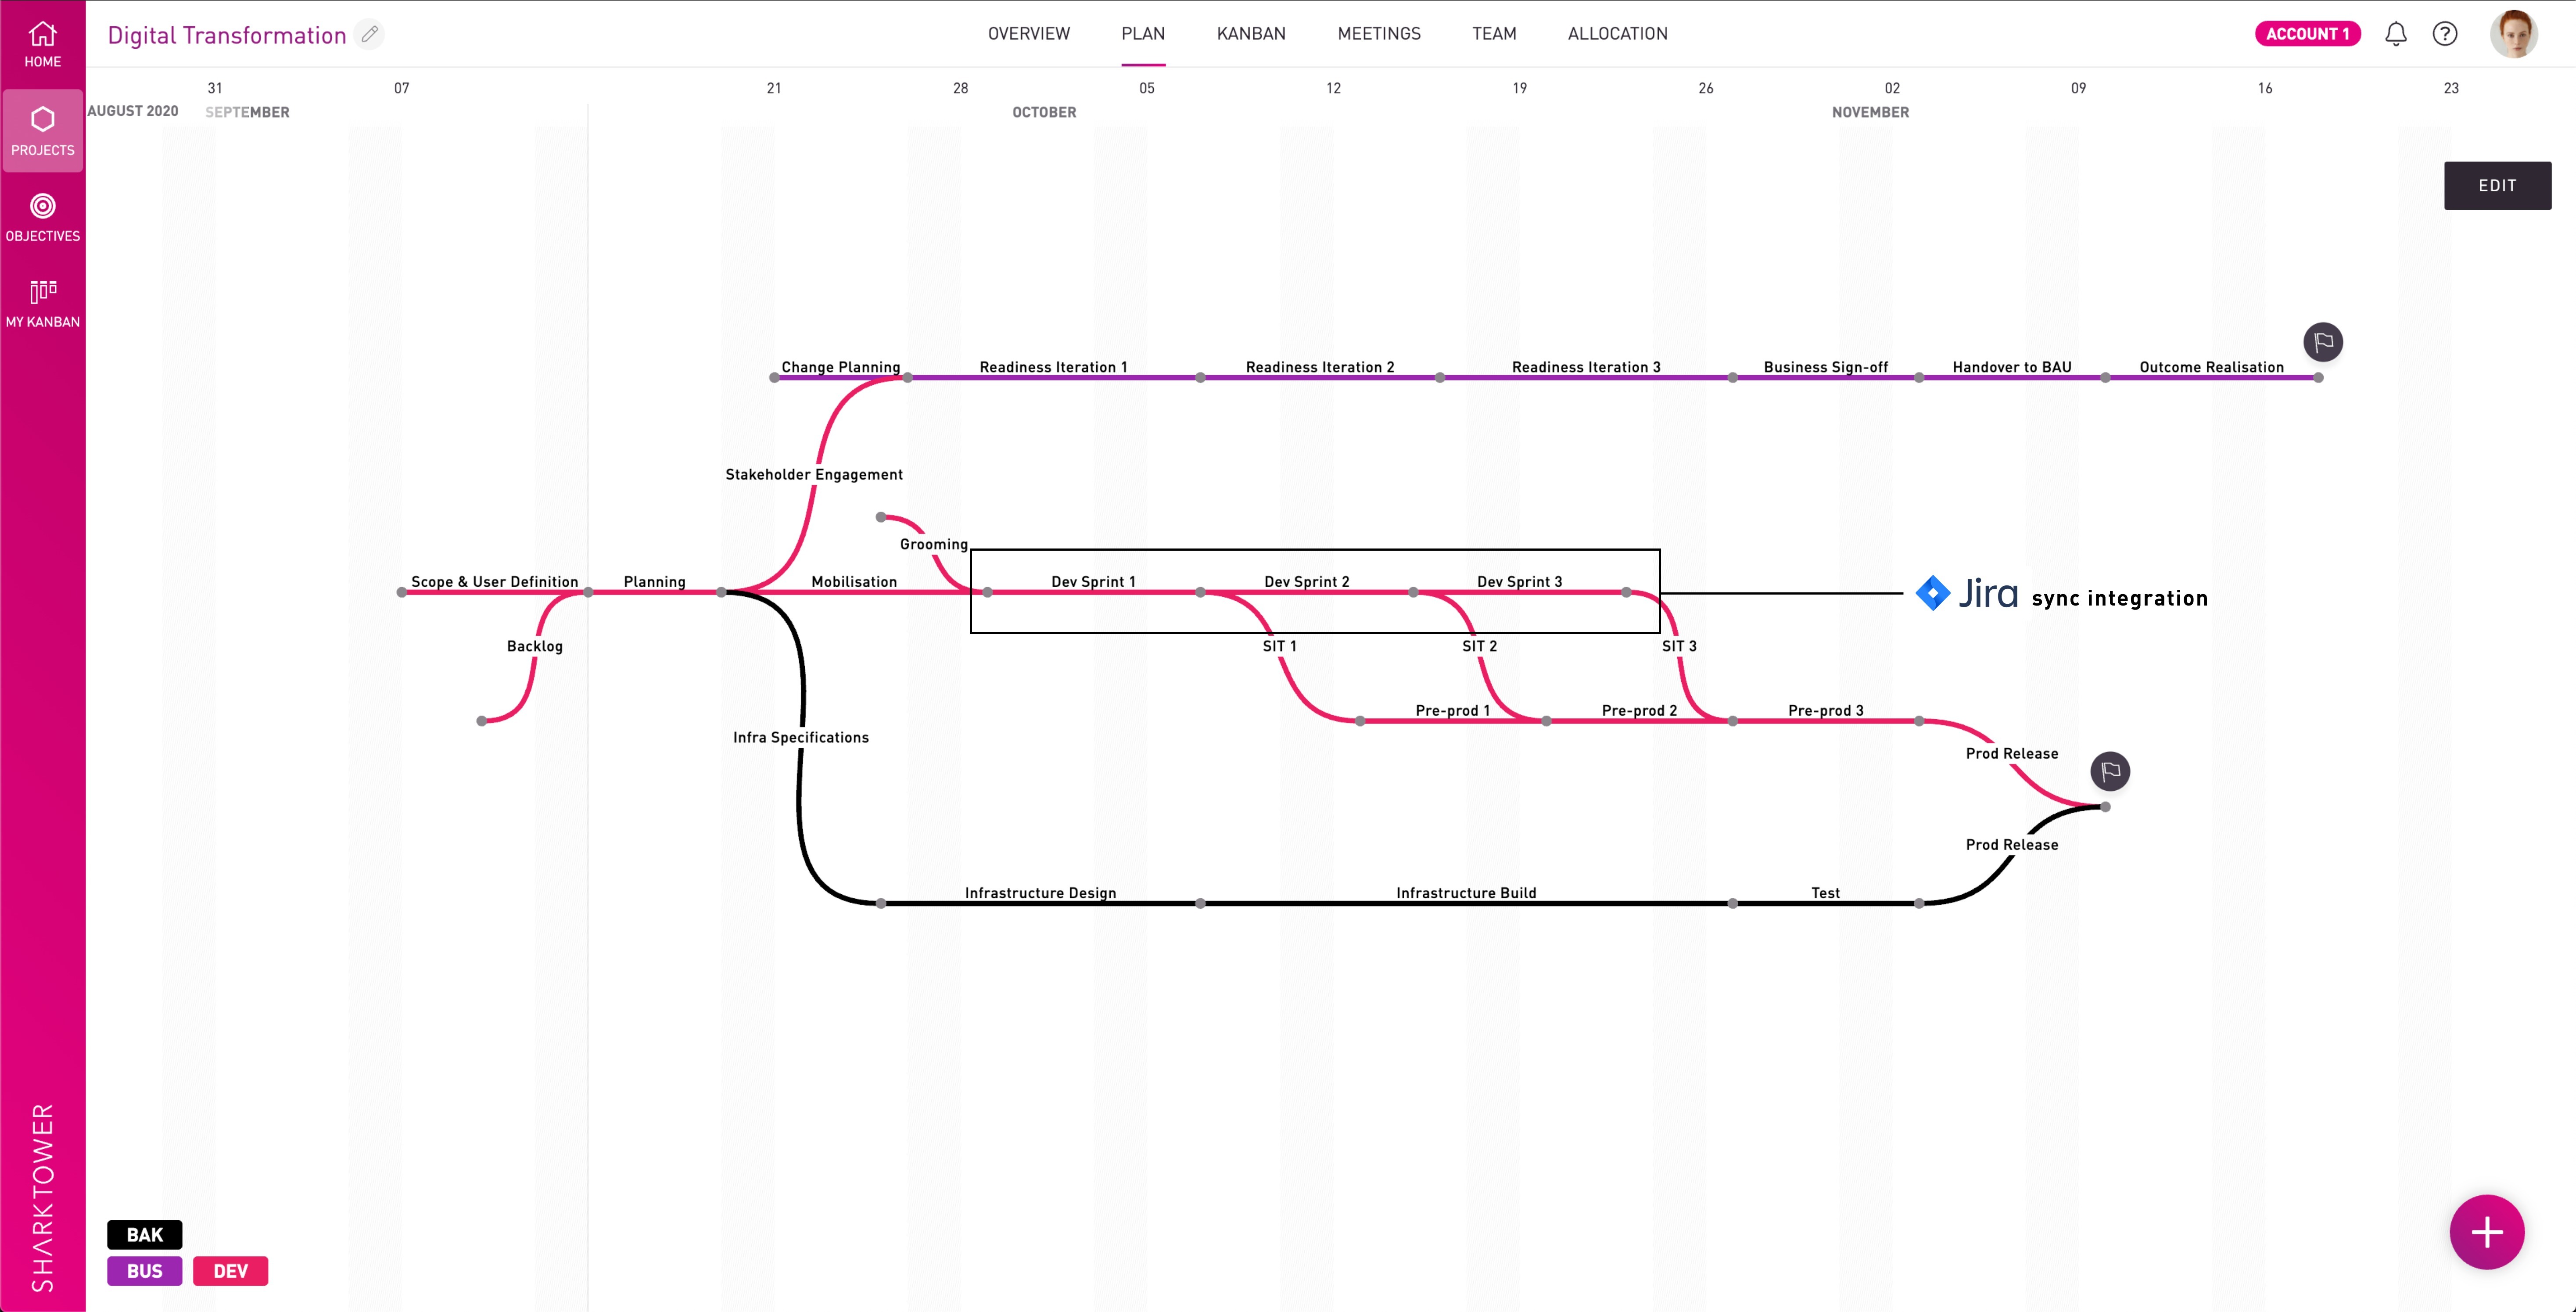Select the Dev Sprint 2 activity
Viewport: 2576px width, 1312px height.
1306,581
